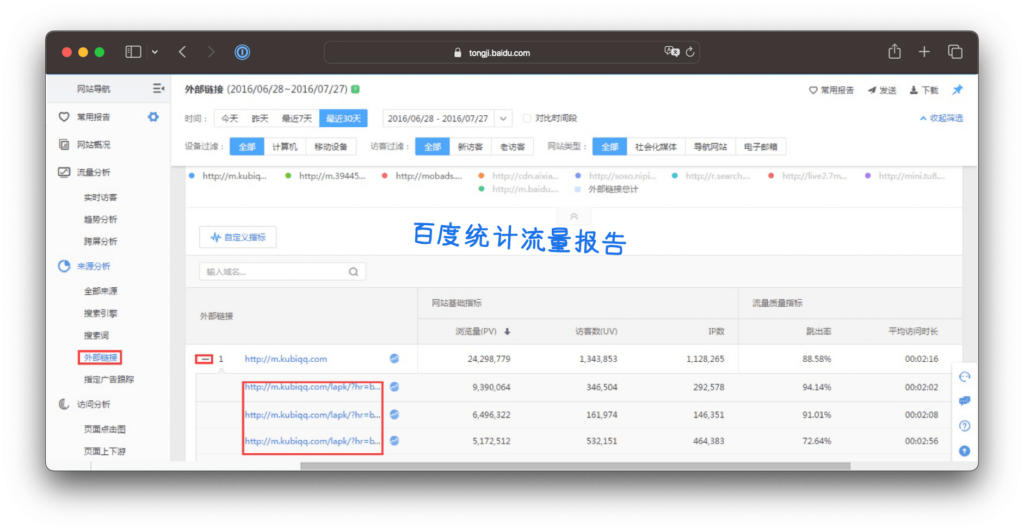
Task: Add to 常用报告 with heart button
Action: tap(831, 90)
